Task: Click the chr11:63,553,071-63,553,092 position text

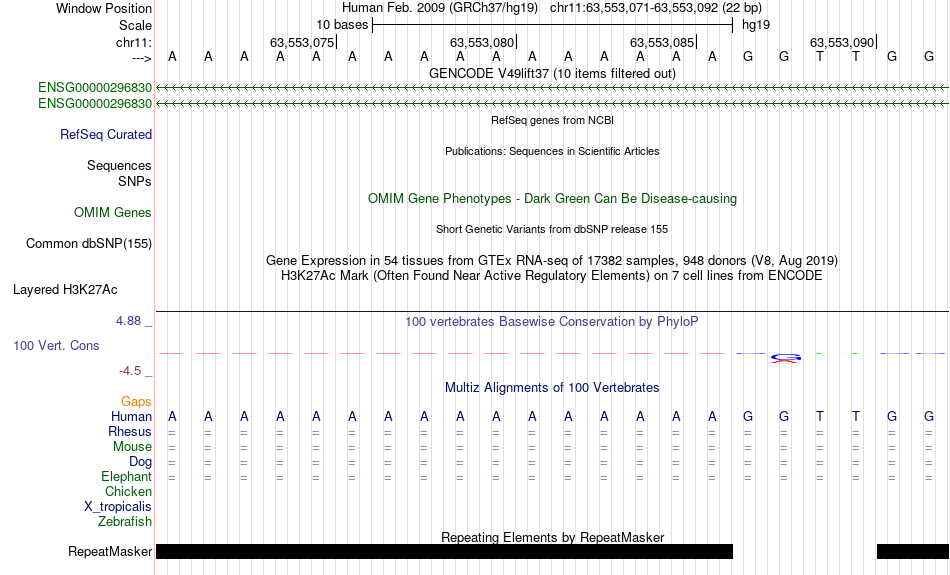Action: click(634, 8)
